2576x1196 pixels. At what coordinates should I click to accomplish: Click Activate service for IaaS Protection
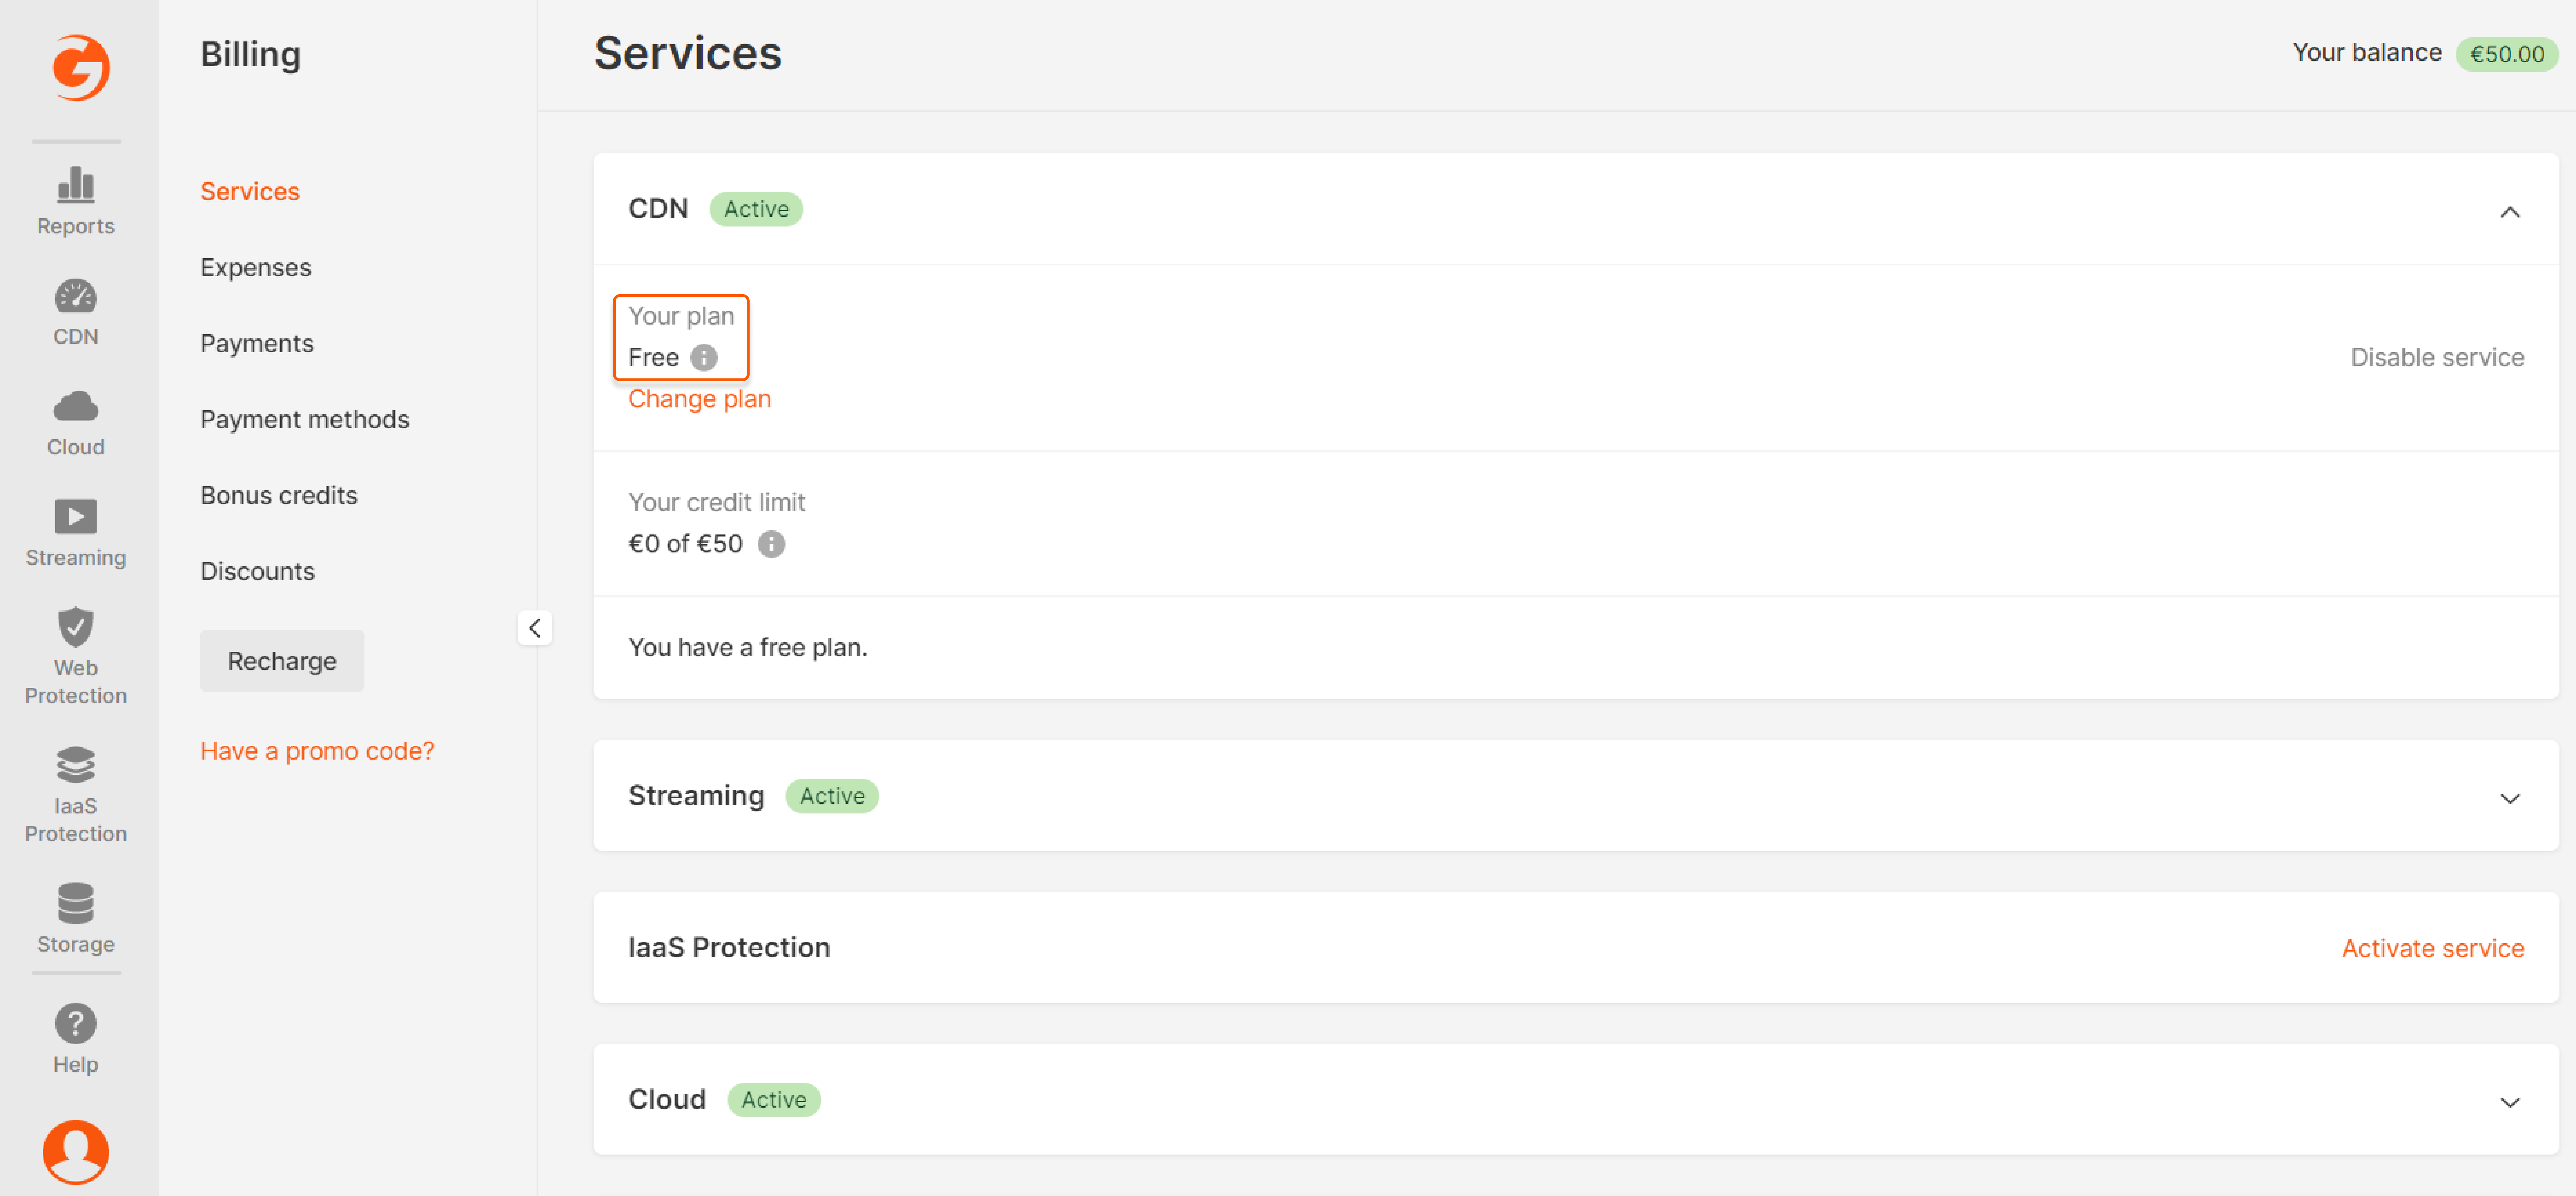pyautogui.click(x=2432, y=948)
